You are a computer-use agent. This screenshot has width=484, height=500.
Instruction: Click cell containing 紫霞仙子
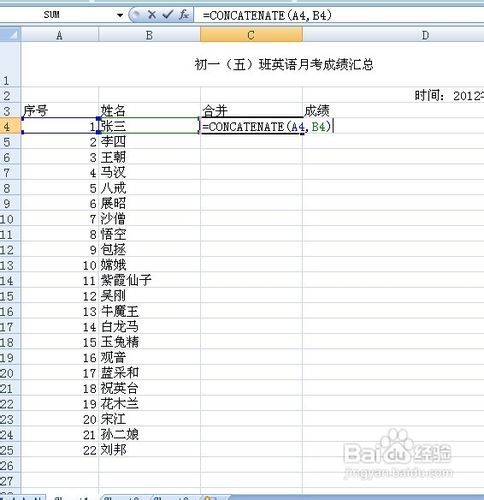[x=149, y=281]
